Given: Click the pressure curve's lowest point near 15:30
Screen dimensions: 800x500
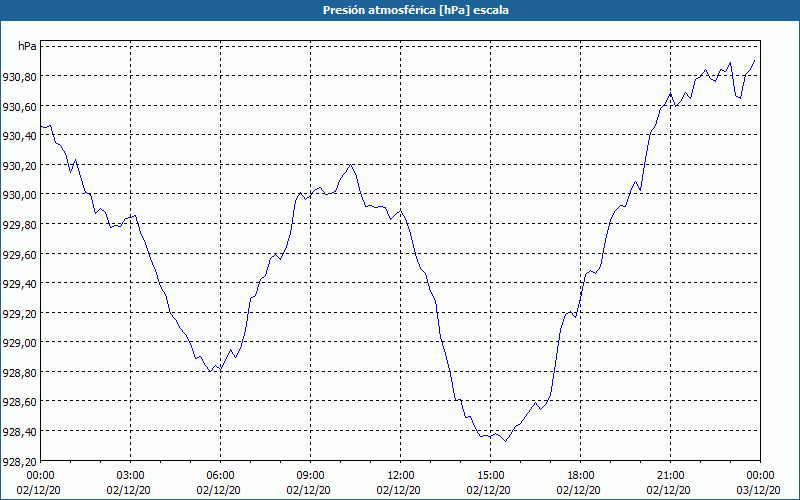Looking at the screenshot, I should (x=506, y=441).
